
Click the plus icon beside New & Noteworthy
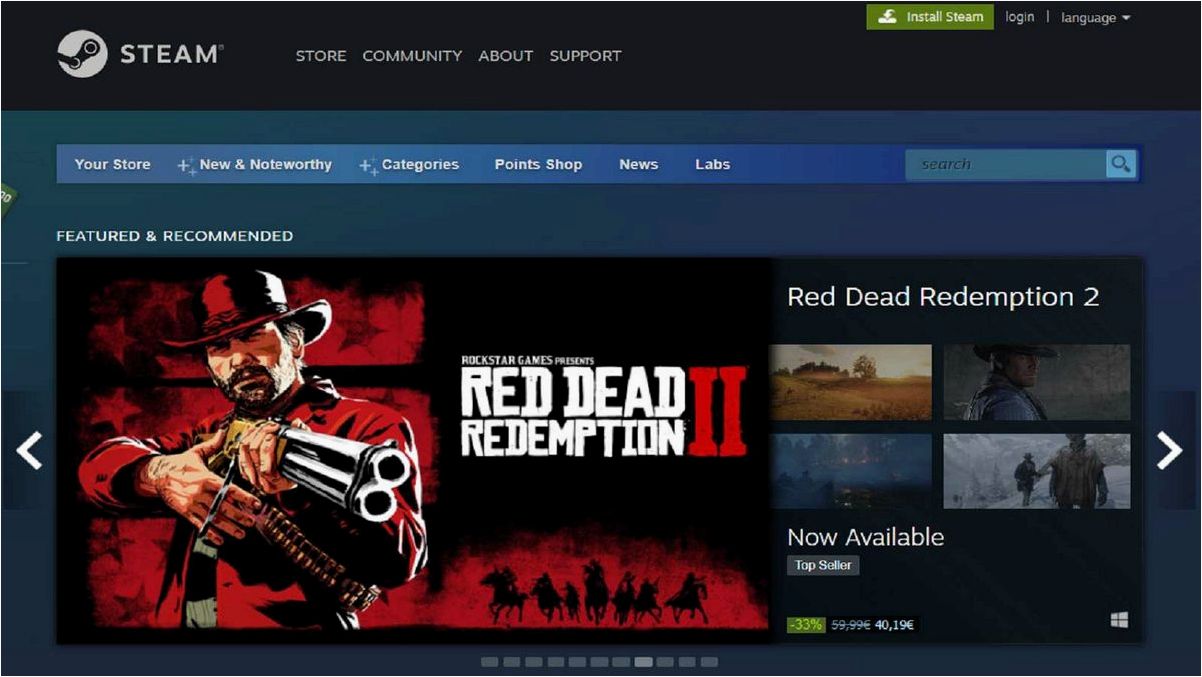click(x=186, y=166)
